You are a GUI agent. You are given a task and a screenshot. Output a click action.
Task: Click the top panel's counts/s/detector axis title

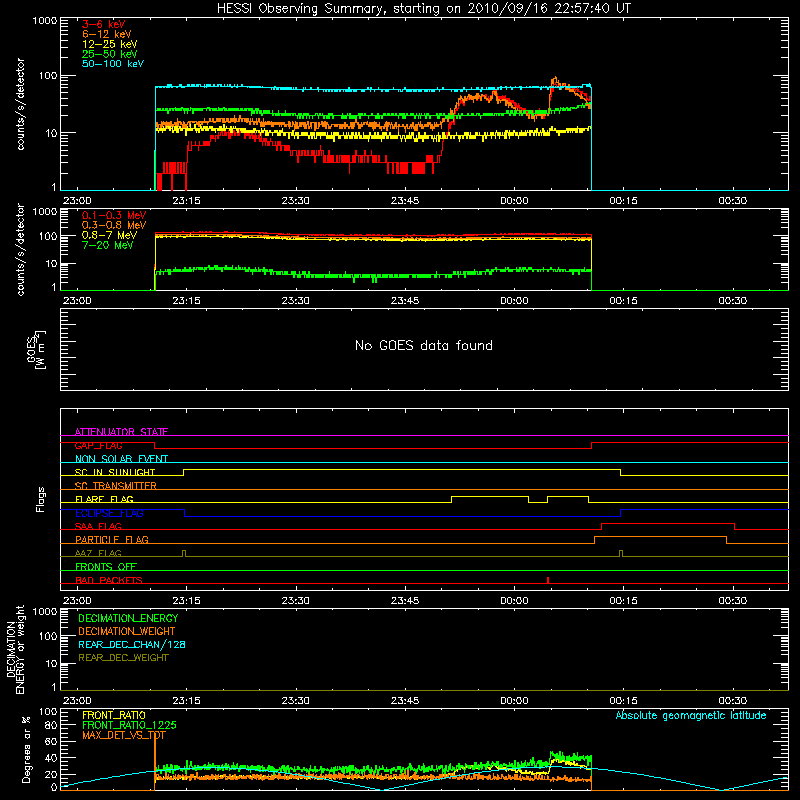coord(20,104)
